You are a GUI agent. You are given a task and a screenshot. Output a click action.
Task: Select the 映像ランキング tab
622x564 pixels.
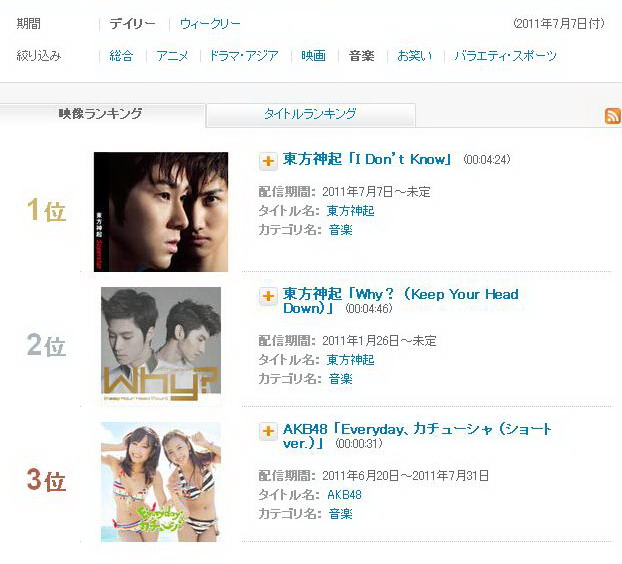[100, 114]
